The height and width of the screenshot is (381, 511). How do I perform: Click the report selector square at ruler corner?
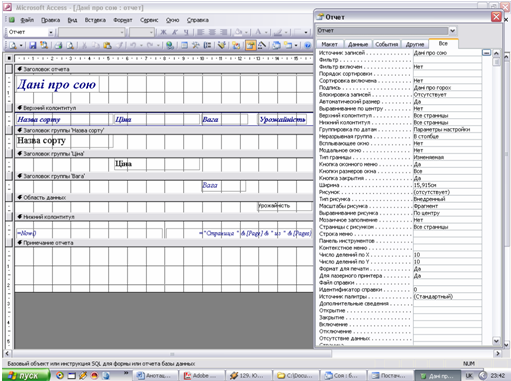coord(9,58)
